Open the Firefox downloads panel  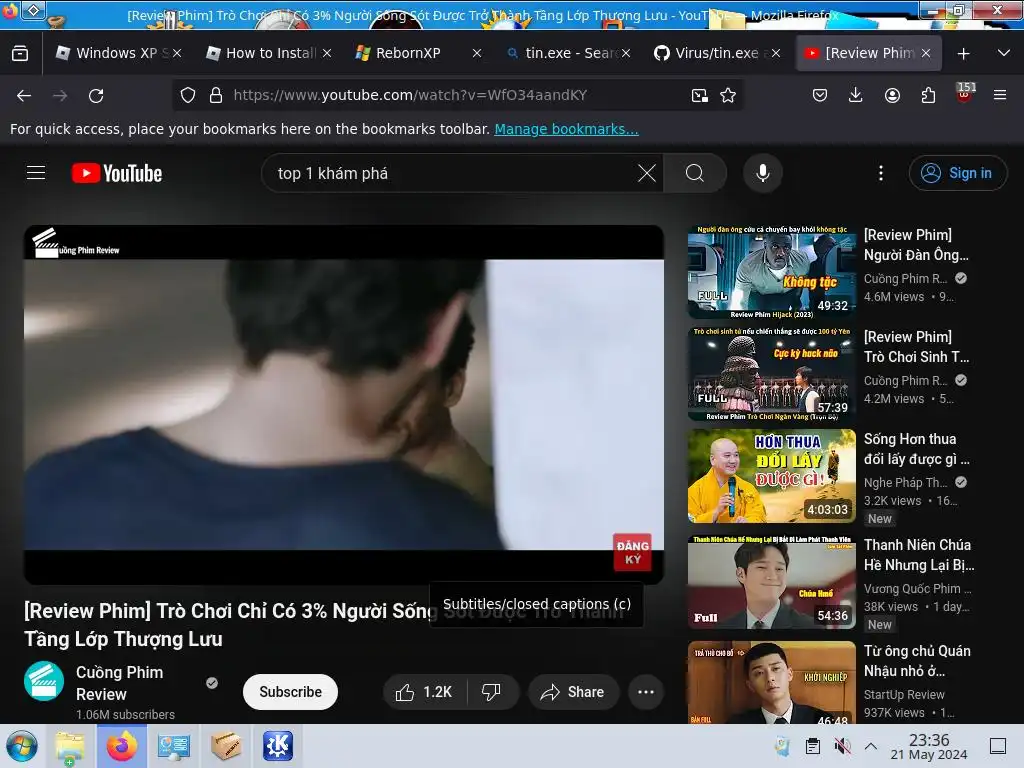[855, 95]
